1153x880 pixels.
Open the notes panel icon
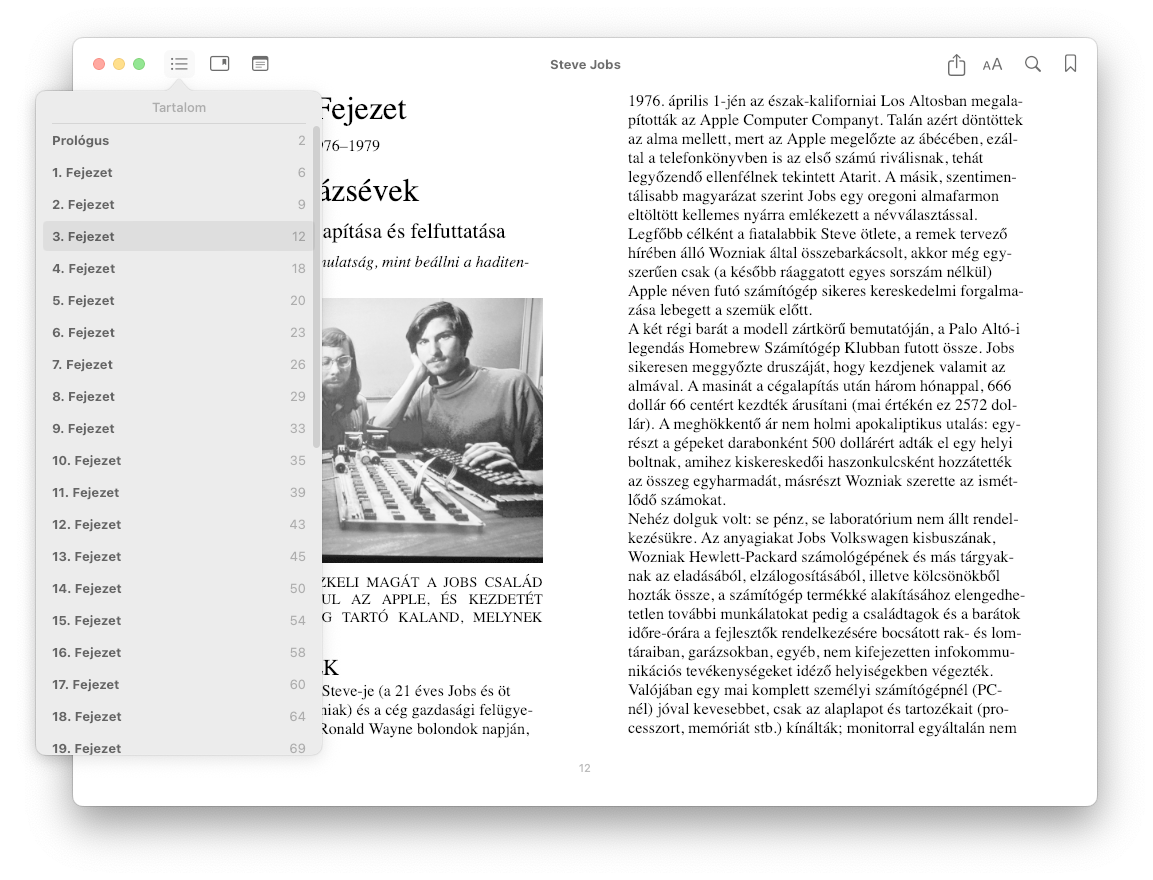pos(260,63)
